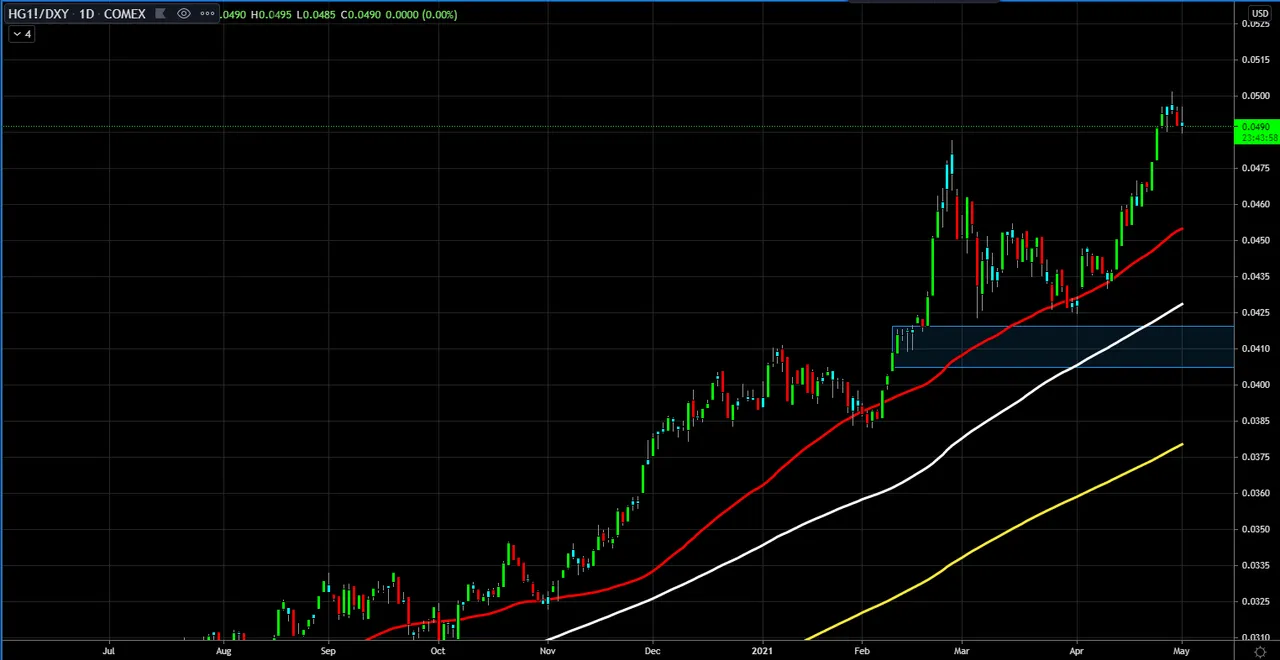This screenshot has width=1280, height=660.
Task: Click the C0.0490 close value in header
Action: click(x=361, y=14)
